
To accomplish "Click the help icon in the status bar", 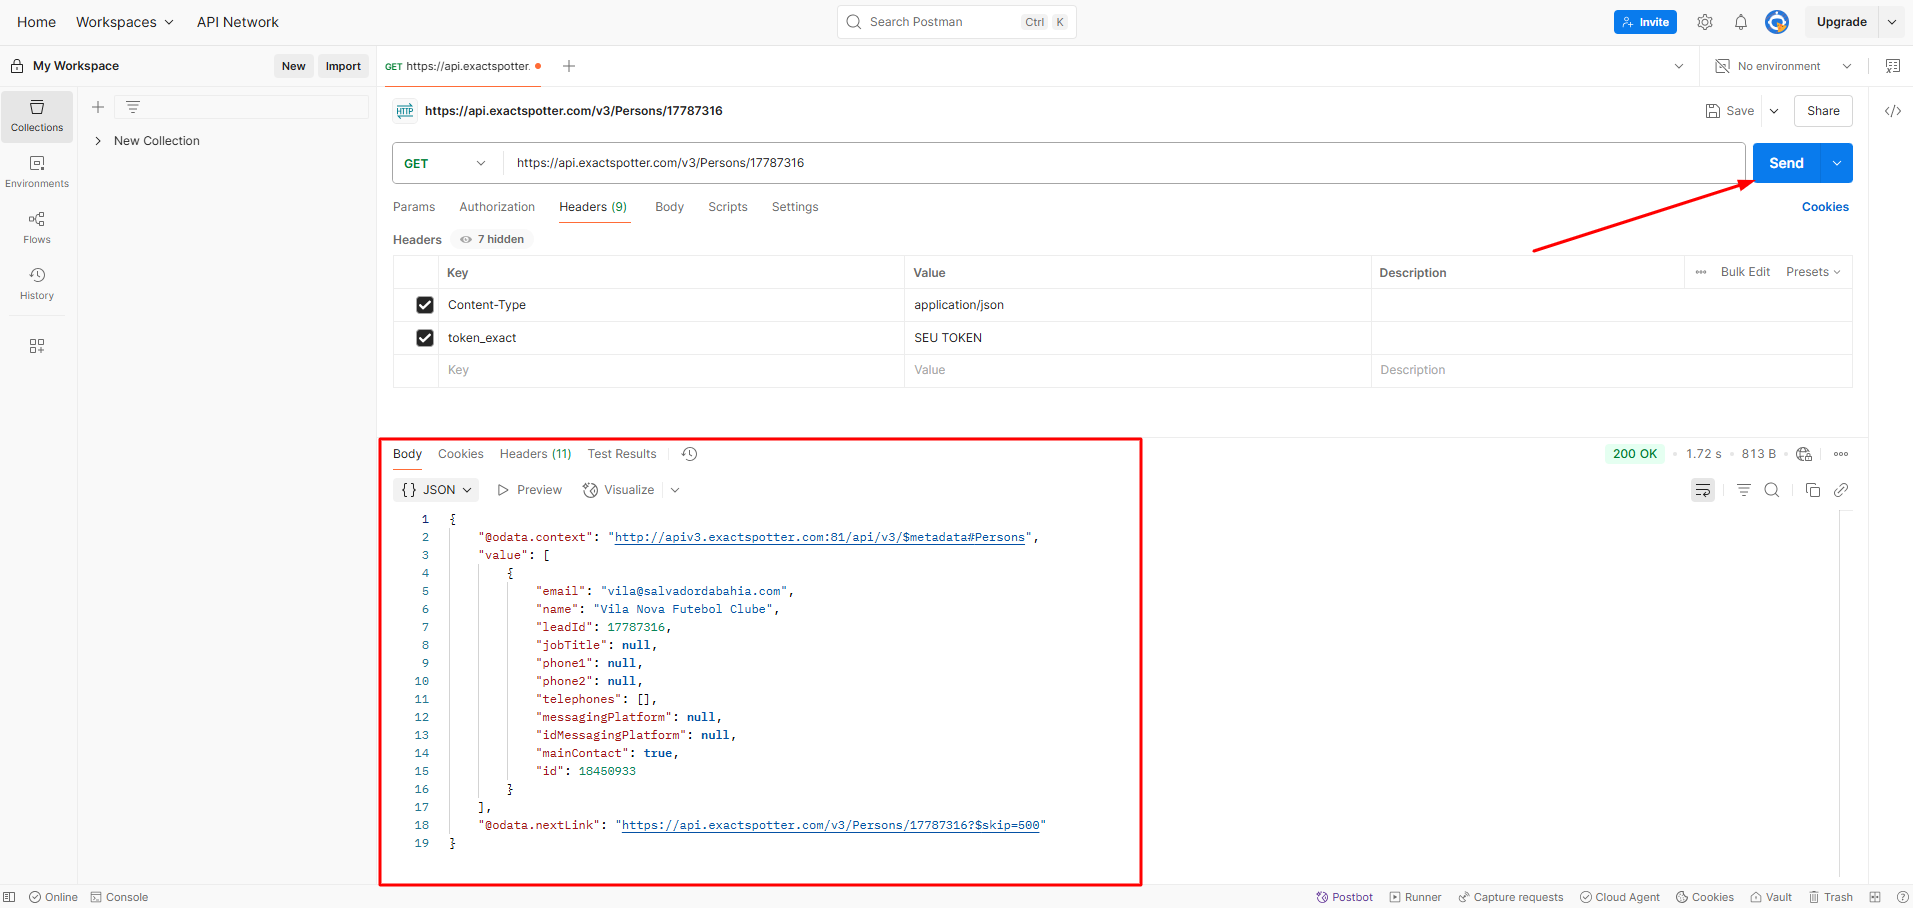I will click(x=1903, y=897).
